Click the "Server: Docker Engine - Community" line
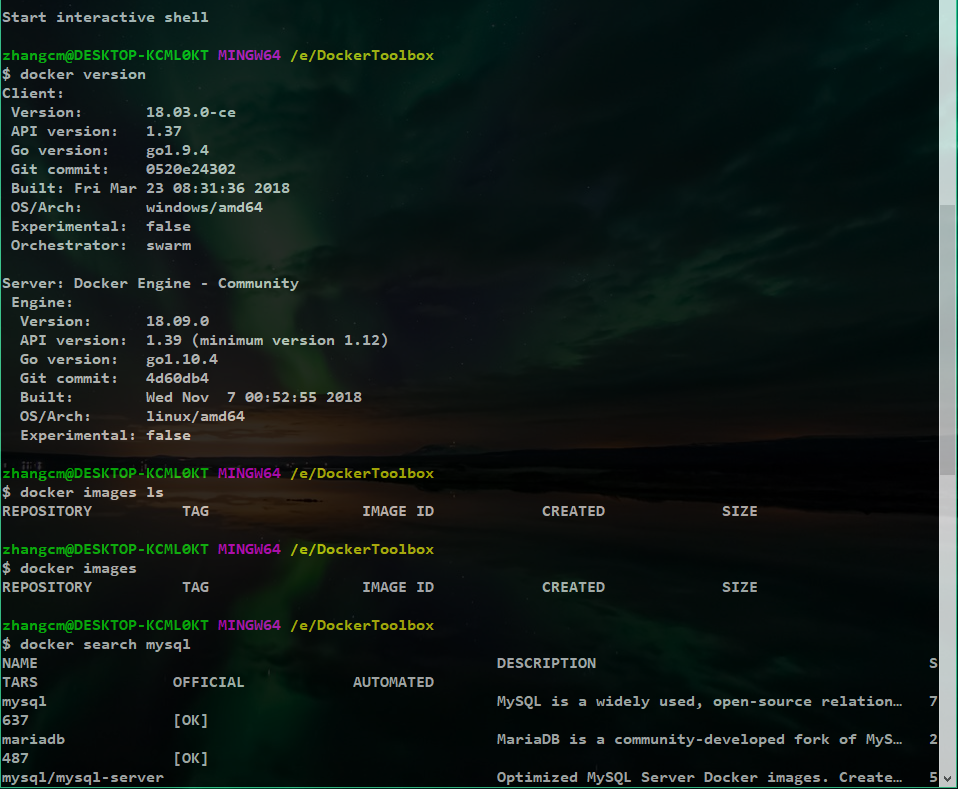Screen dimensions: 958x789 coord(150,283)
